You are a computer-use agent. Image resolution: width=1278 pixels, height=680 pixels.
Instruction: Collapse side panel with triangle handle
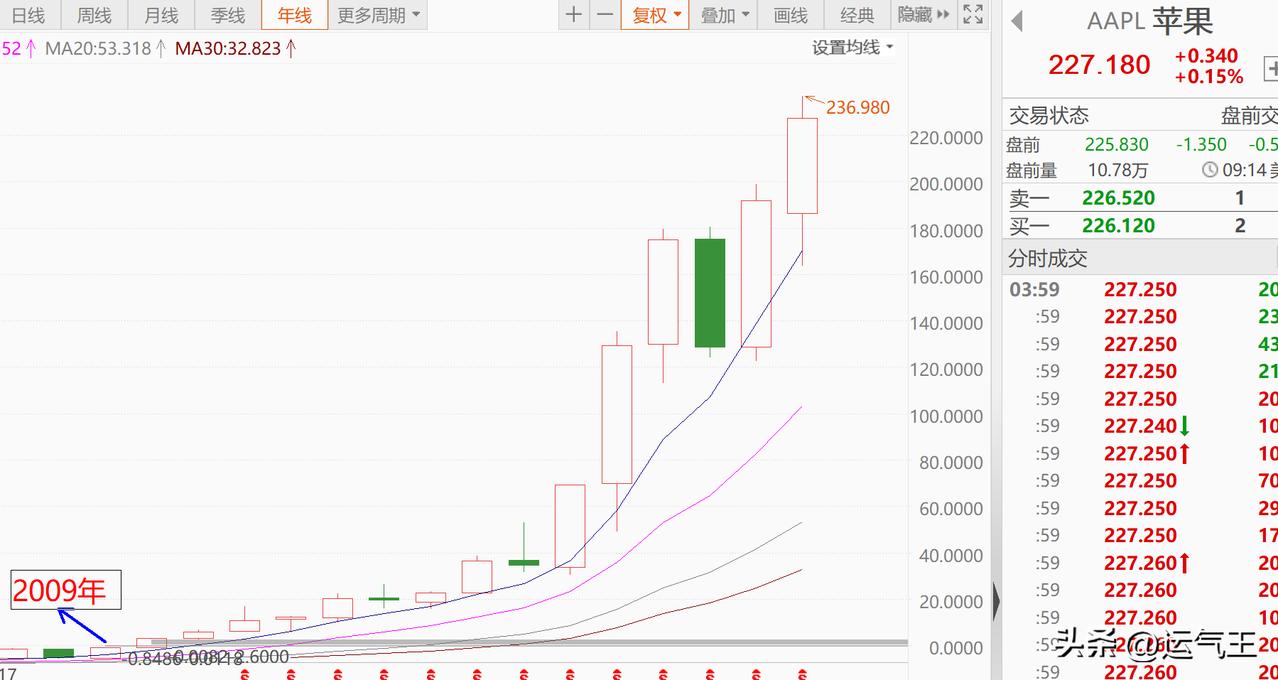point(996,601)
